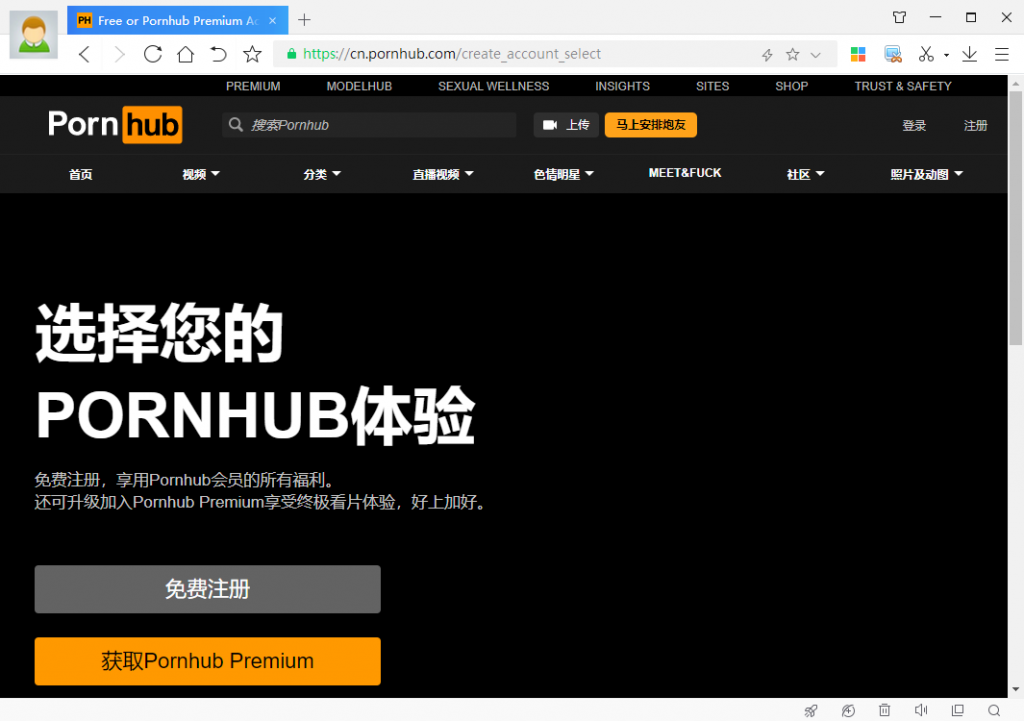This screenshot has width=1024, height=721.
Task: Click the browser forward arrow
Action: coord(119,54)
